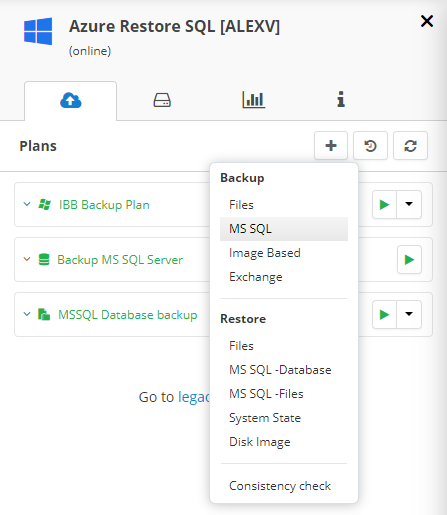447x515 pixels.
Task: Run the IBB Backup Plan
Action: click(384, 204)
